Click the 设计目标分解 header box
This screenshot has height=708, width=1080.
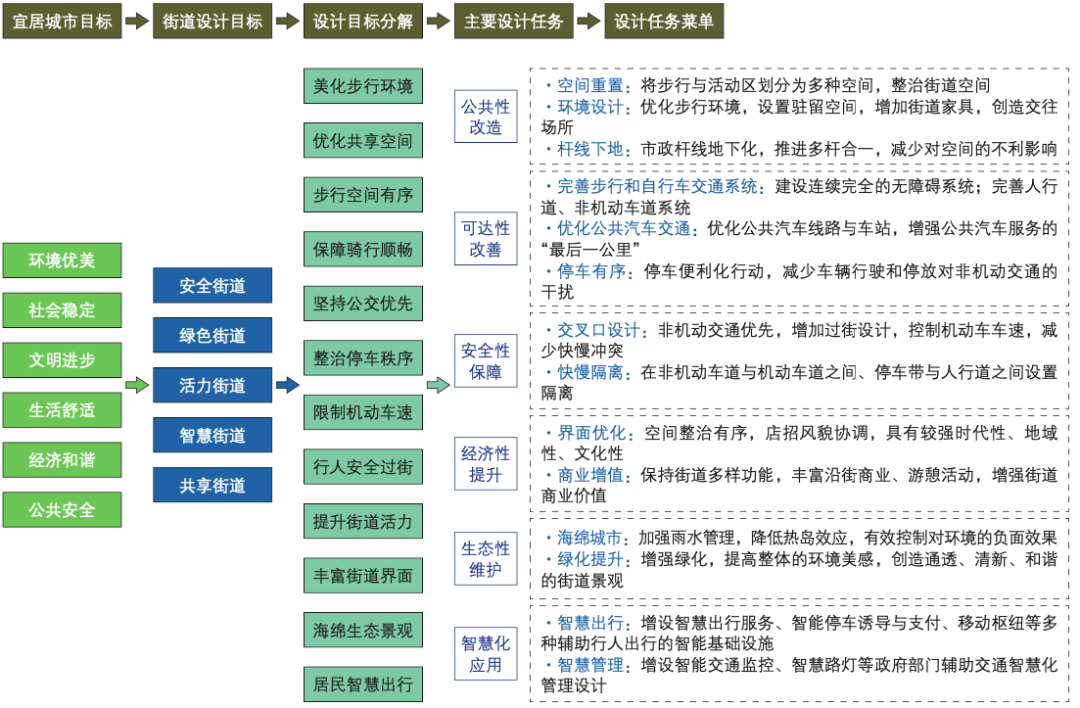tap(363, 21)
